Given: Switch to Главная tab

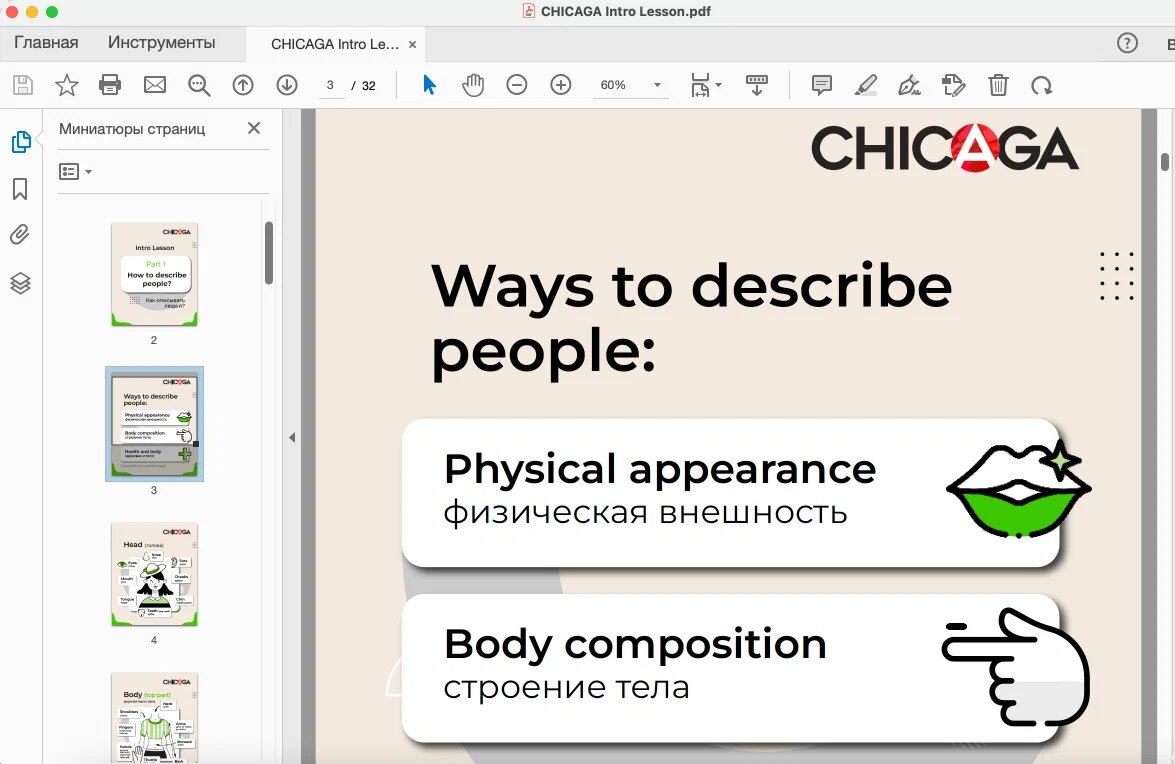Looking at the screenshot, I should click(46, 43).
